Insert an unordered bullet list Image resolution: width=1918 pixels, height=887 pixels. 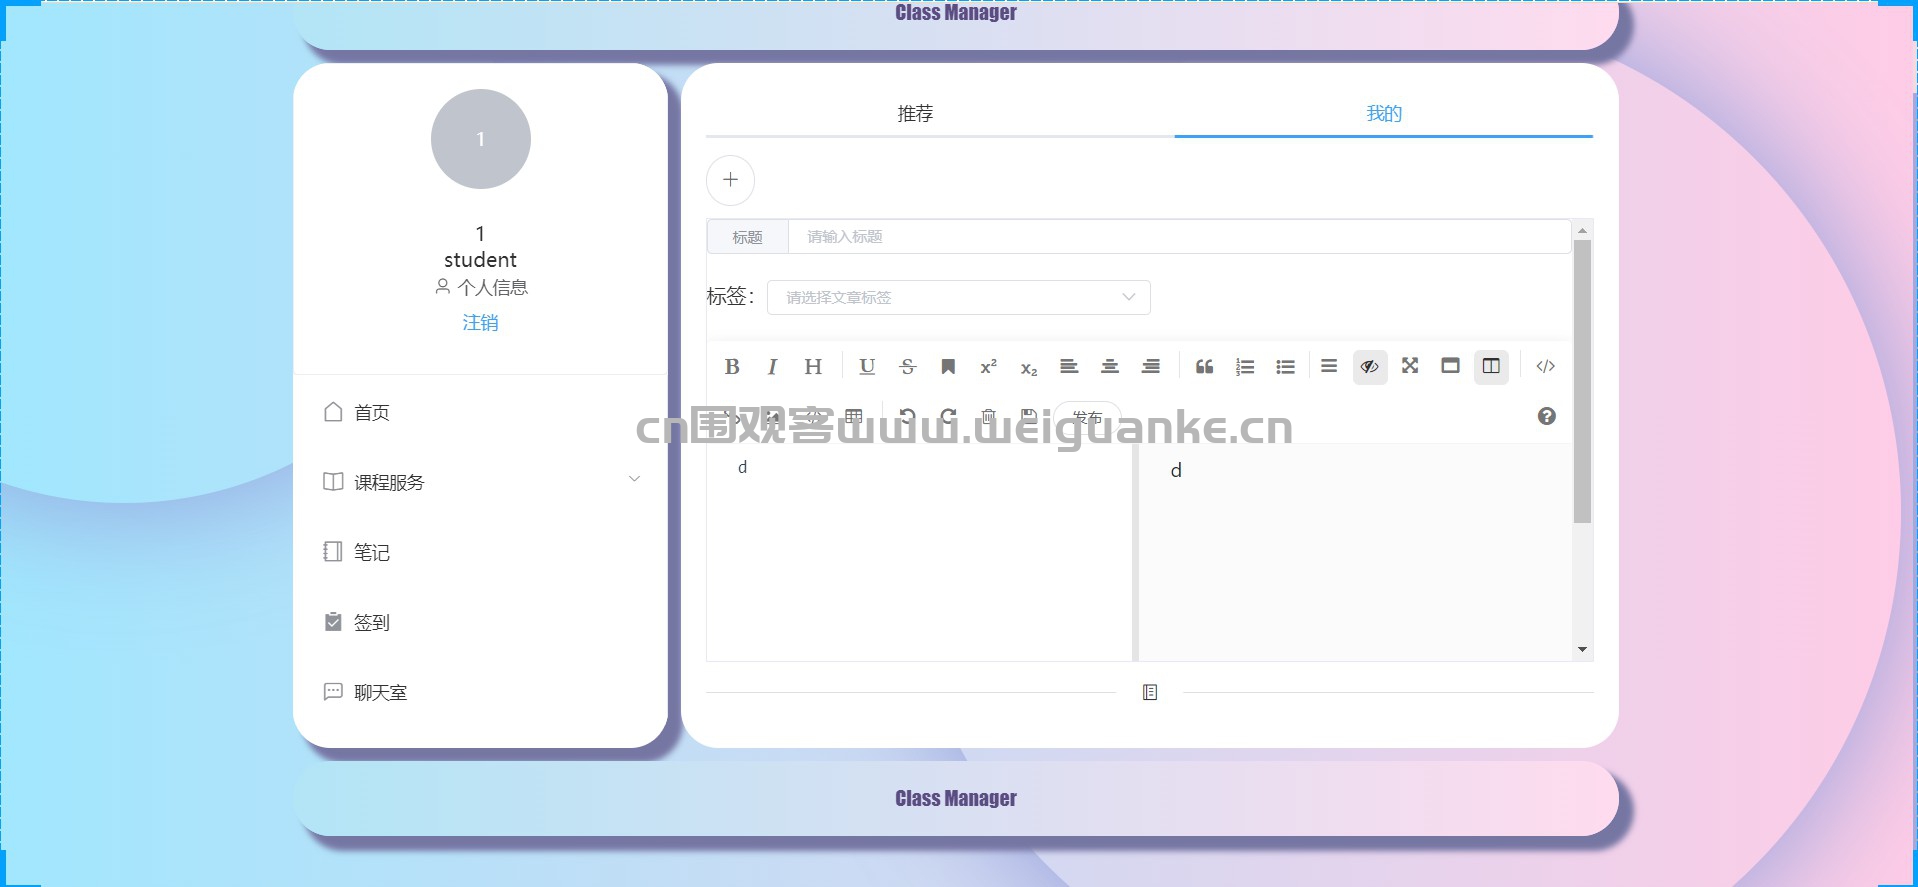[1286, 366]
